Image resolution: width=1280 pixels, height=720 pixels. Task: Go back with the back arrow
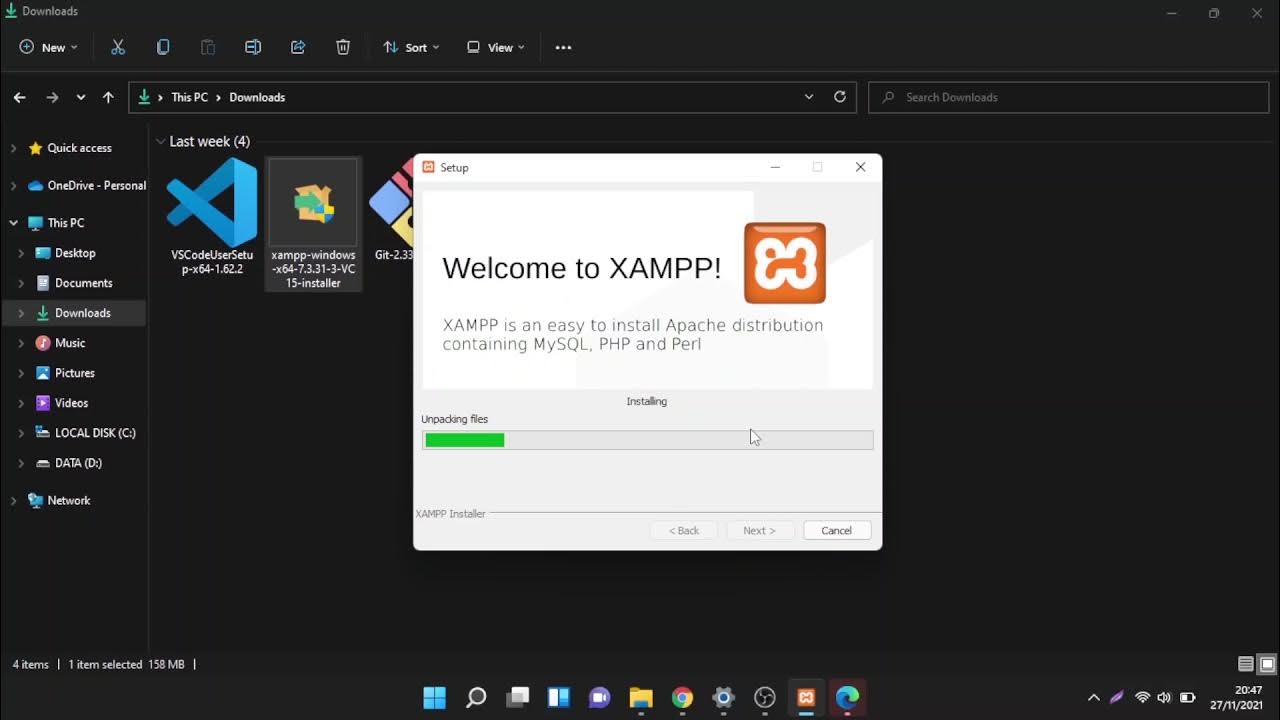click(x=19, y=97)
